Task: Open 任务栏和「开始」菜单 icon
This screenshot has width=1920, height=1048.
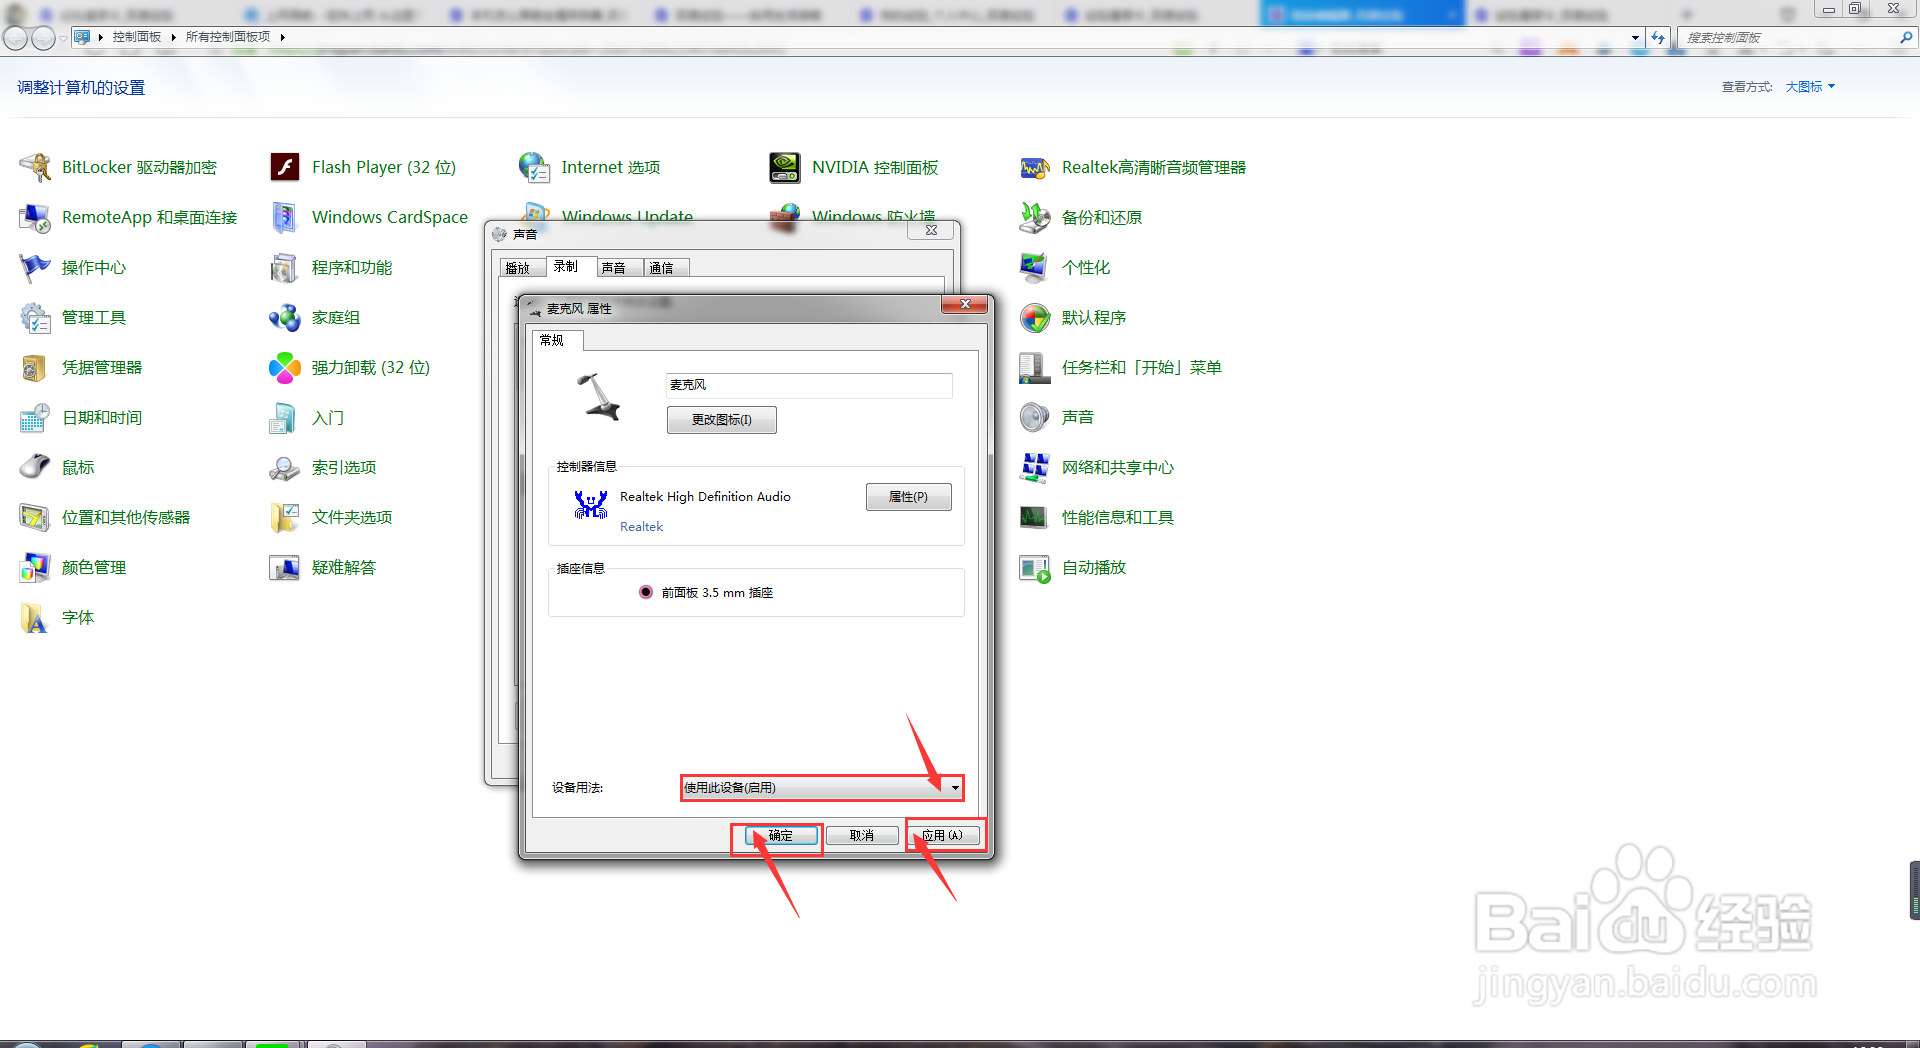Action: (x=1035, y=367)
